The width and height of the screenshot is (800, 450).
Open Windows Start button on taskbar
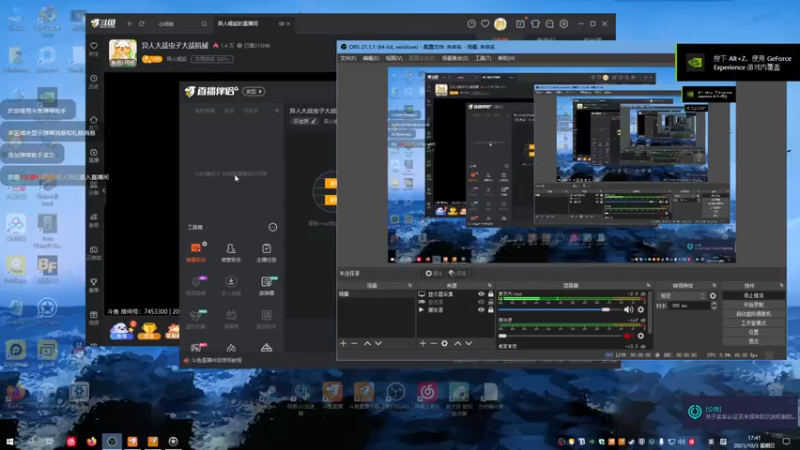[10, 441]
